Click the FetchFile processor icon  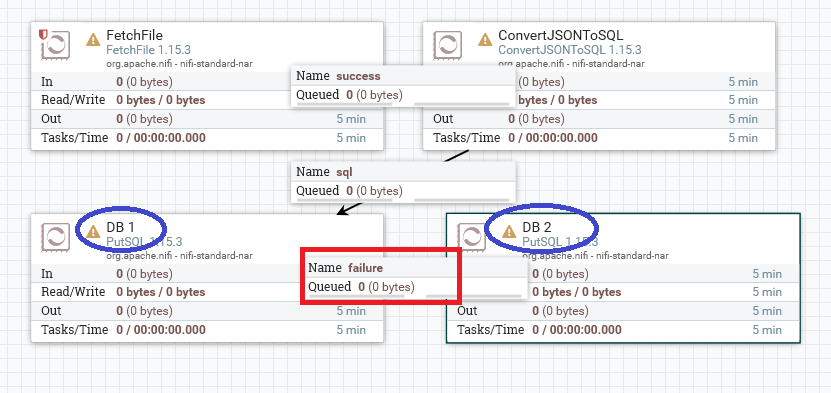55,45
